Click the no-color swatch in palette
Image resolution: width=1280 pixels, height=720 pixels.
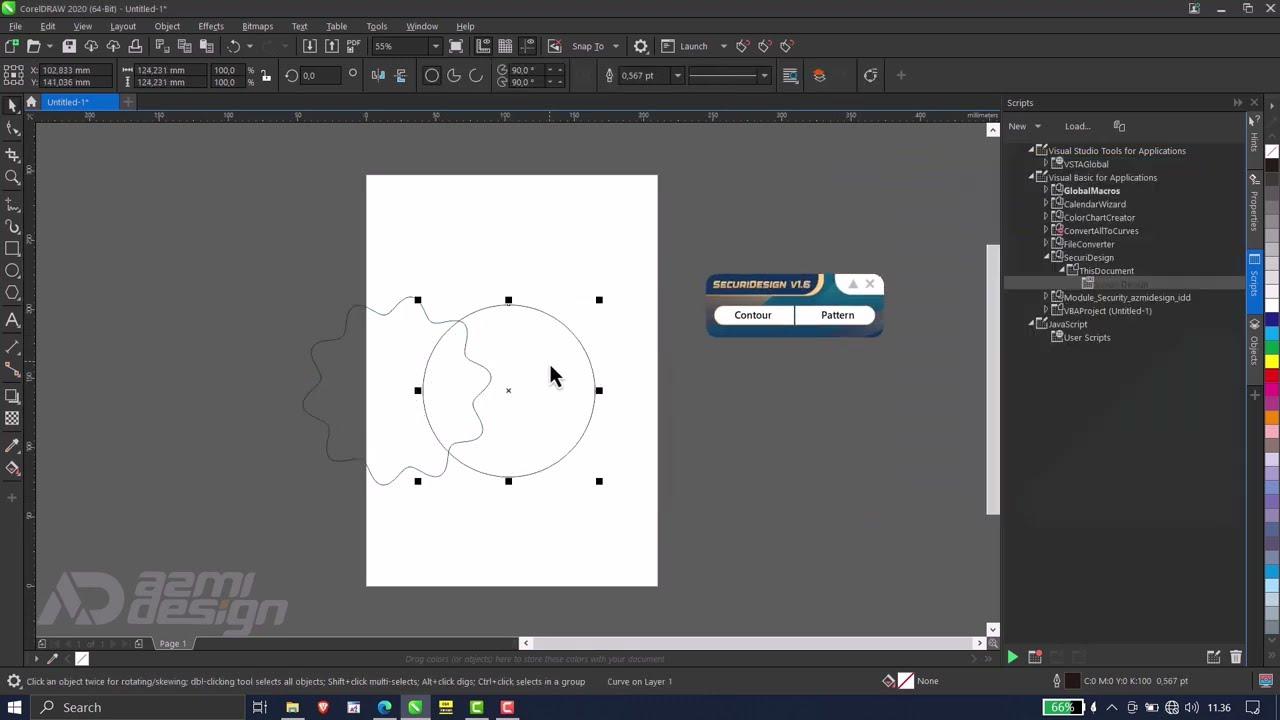[x=1272, y=152]
